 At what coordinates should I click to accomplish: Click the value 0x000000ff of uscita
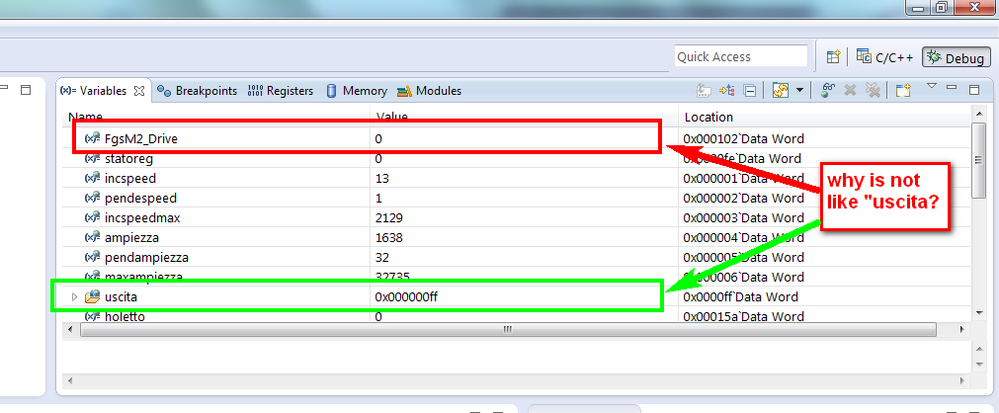406,296
